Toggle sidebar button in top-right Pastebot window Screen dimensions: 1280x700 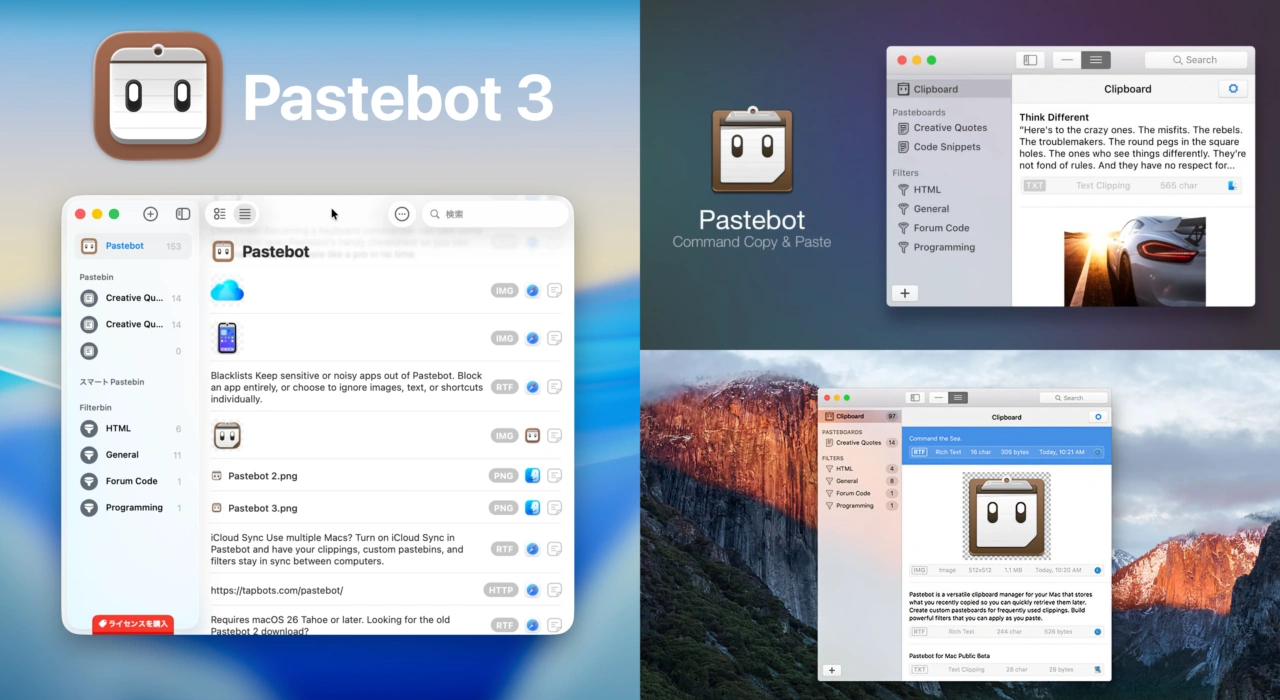(1030, 60)
